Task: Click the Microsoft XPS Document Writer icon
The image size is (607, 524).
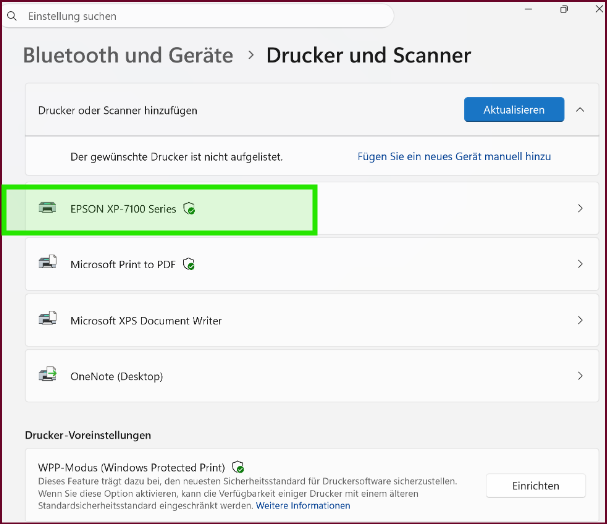Action: 47,318
